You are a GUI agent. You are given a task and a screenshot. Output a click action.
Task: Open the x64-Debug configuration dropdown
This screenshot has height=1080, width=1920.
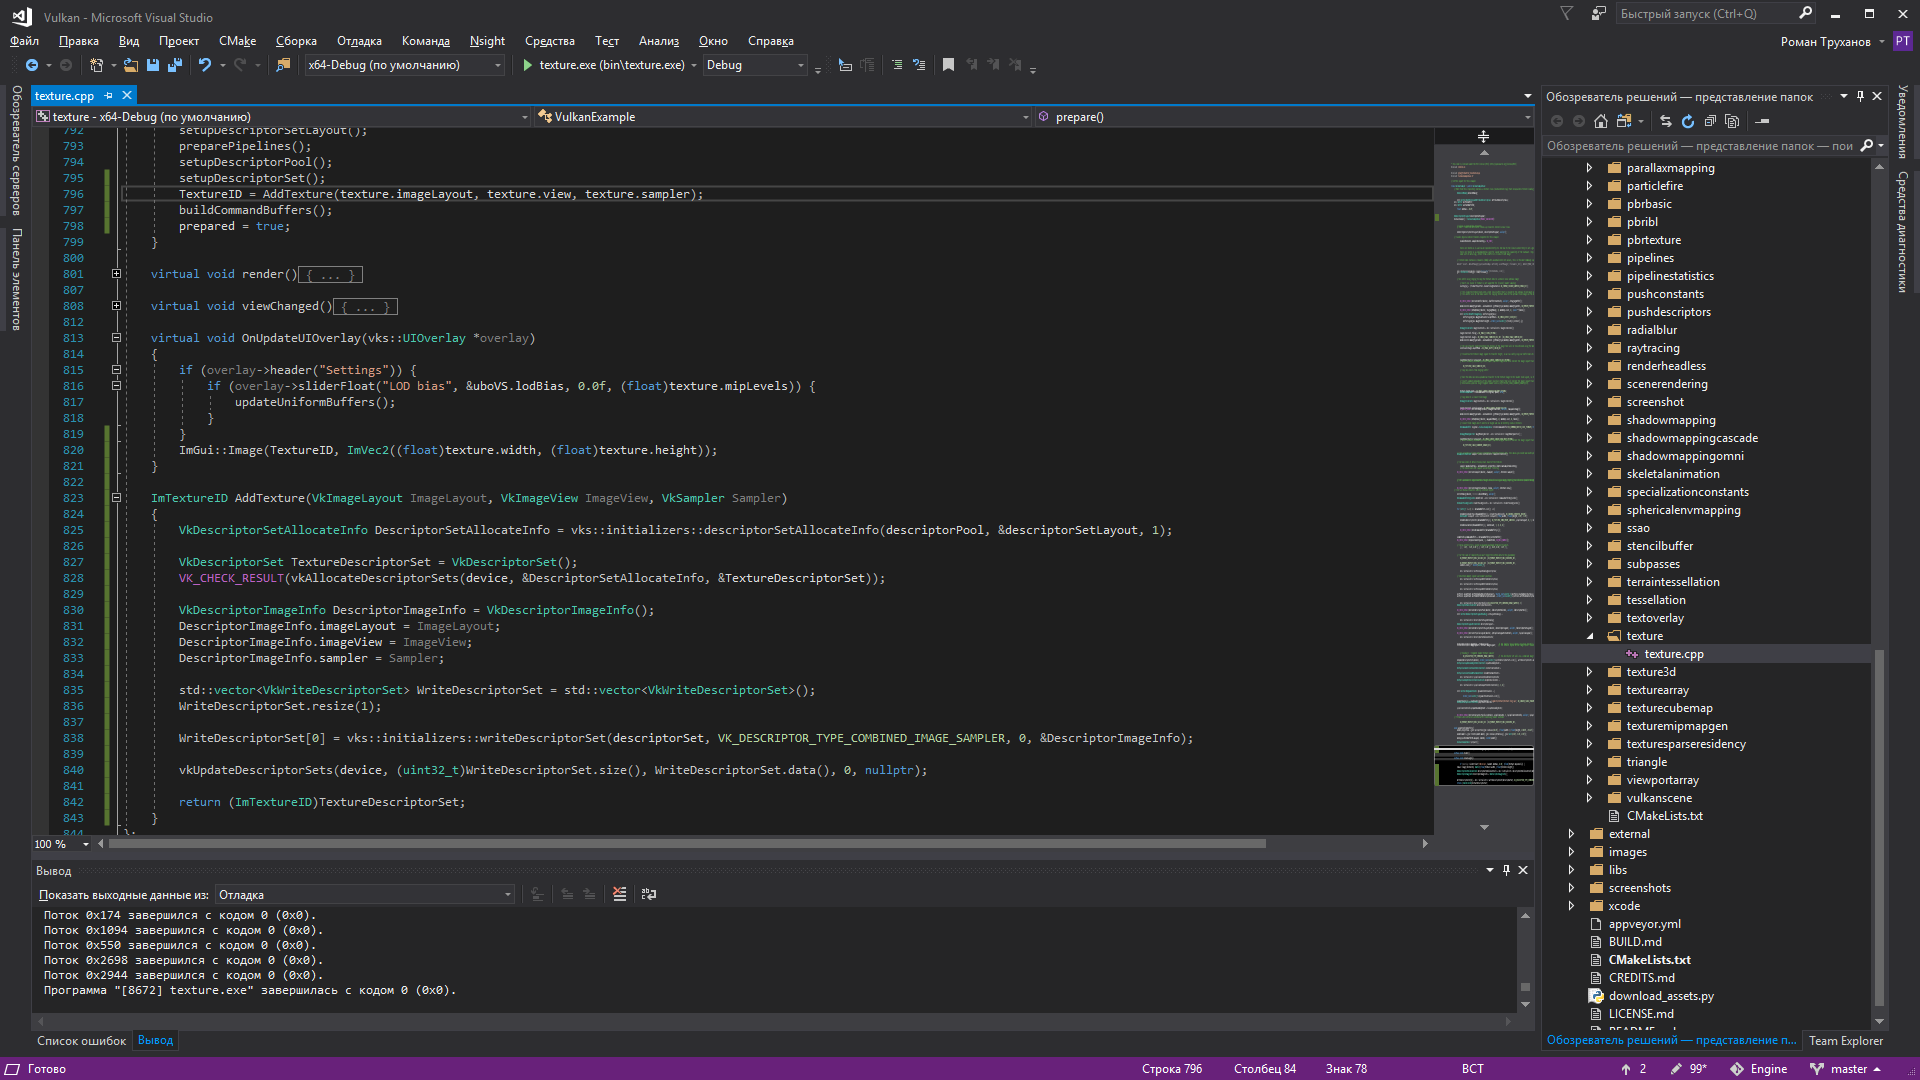tap(405, 65)
